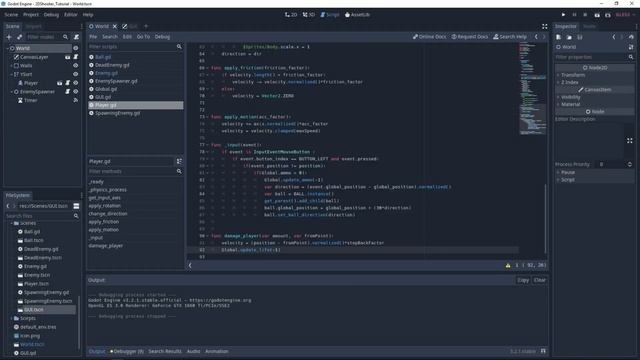
Task: Toggle YSort node visibility eye
Action: pos(76,74)
